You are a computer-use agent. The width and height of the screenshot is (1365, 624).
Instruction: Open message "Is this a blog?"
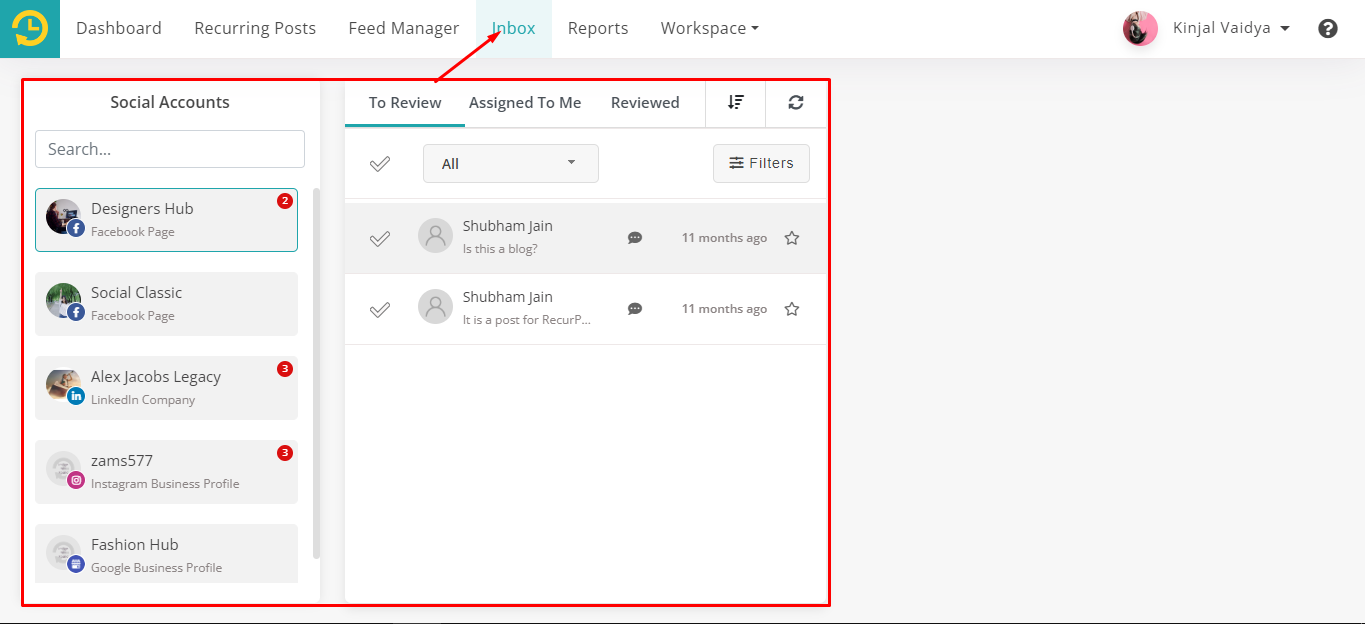point(586,238)
